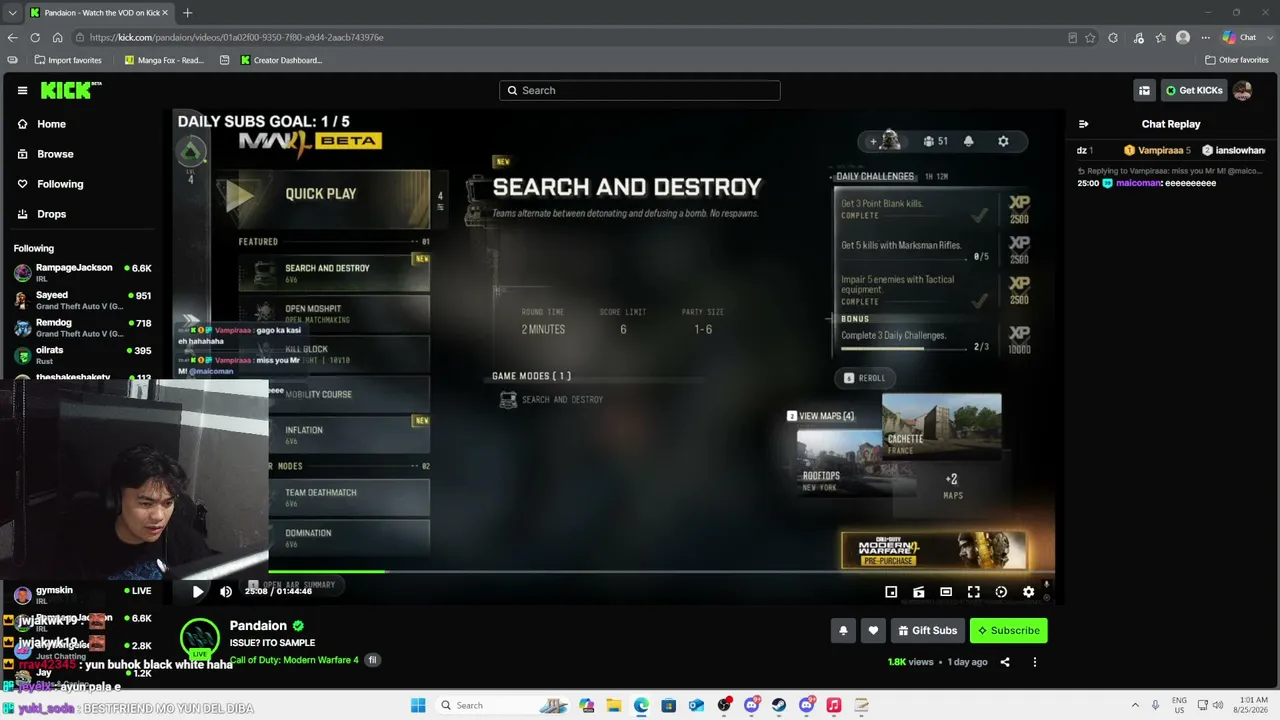Screen dimensions: 1280x720
Task: Collapse the Chat Replay panel
Action: coord(1083,124)
